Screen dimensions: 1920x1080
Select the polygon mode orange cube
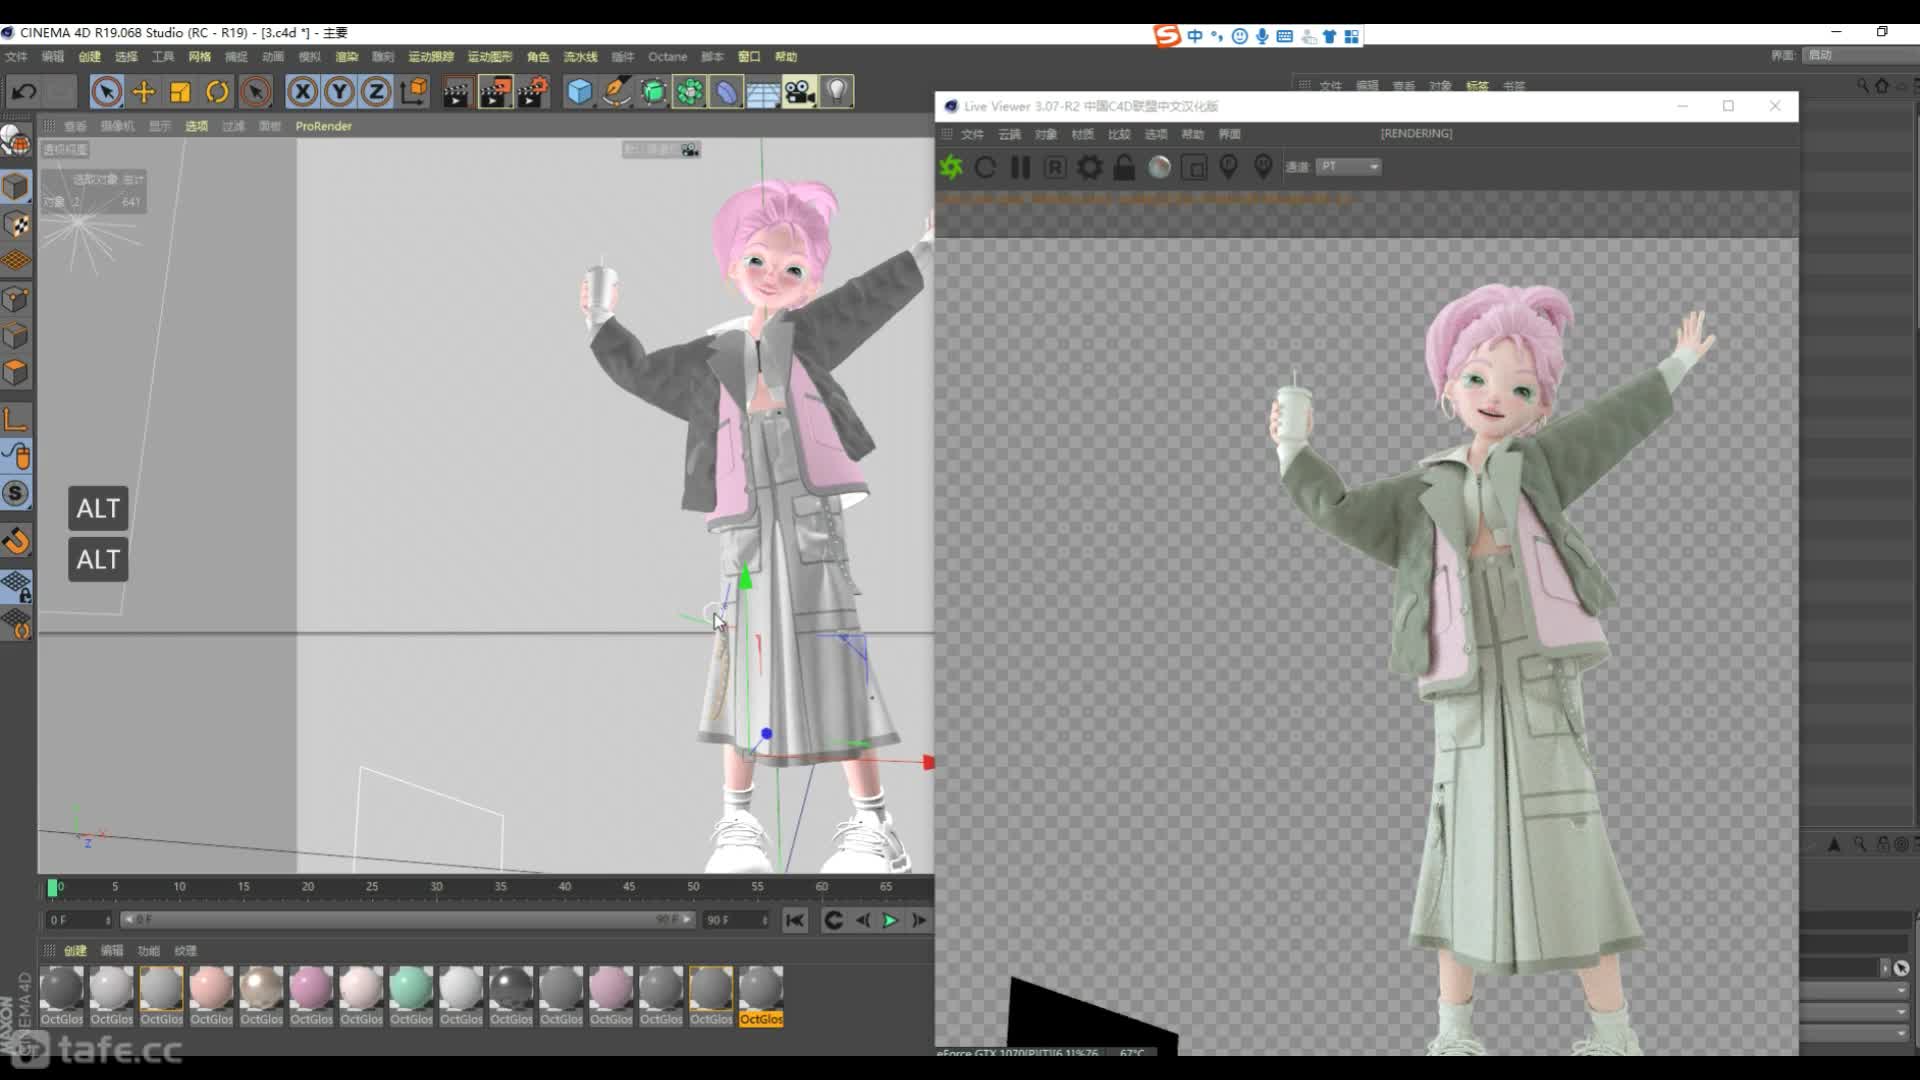coord(16,373)
